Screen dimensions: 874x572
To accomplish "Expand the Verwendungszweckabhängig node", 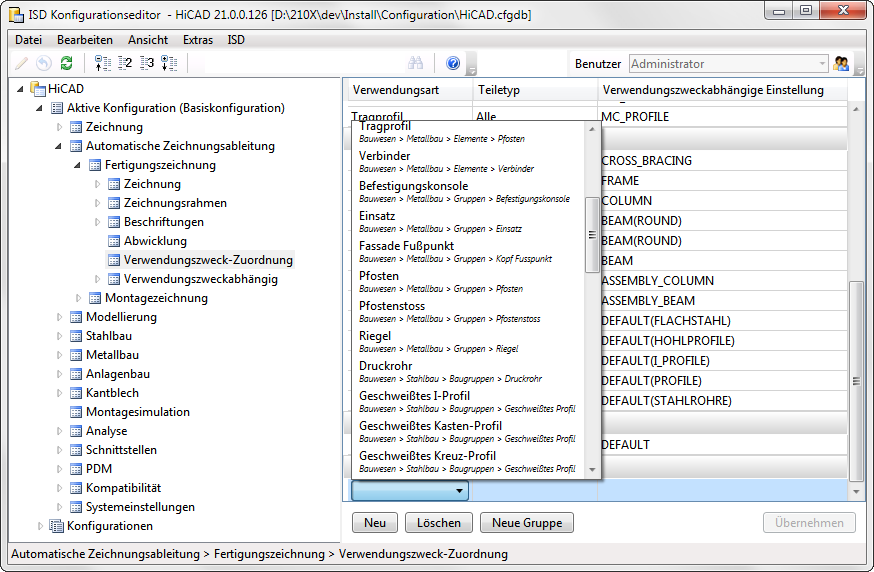I will [97, 279].
